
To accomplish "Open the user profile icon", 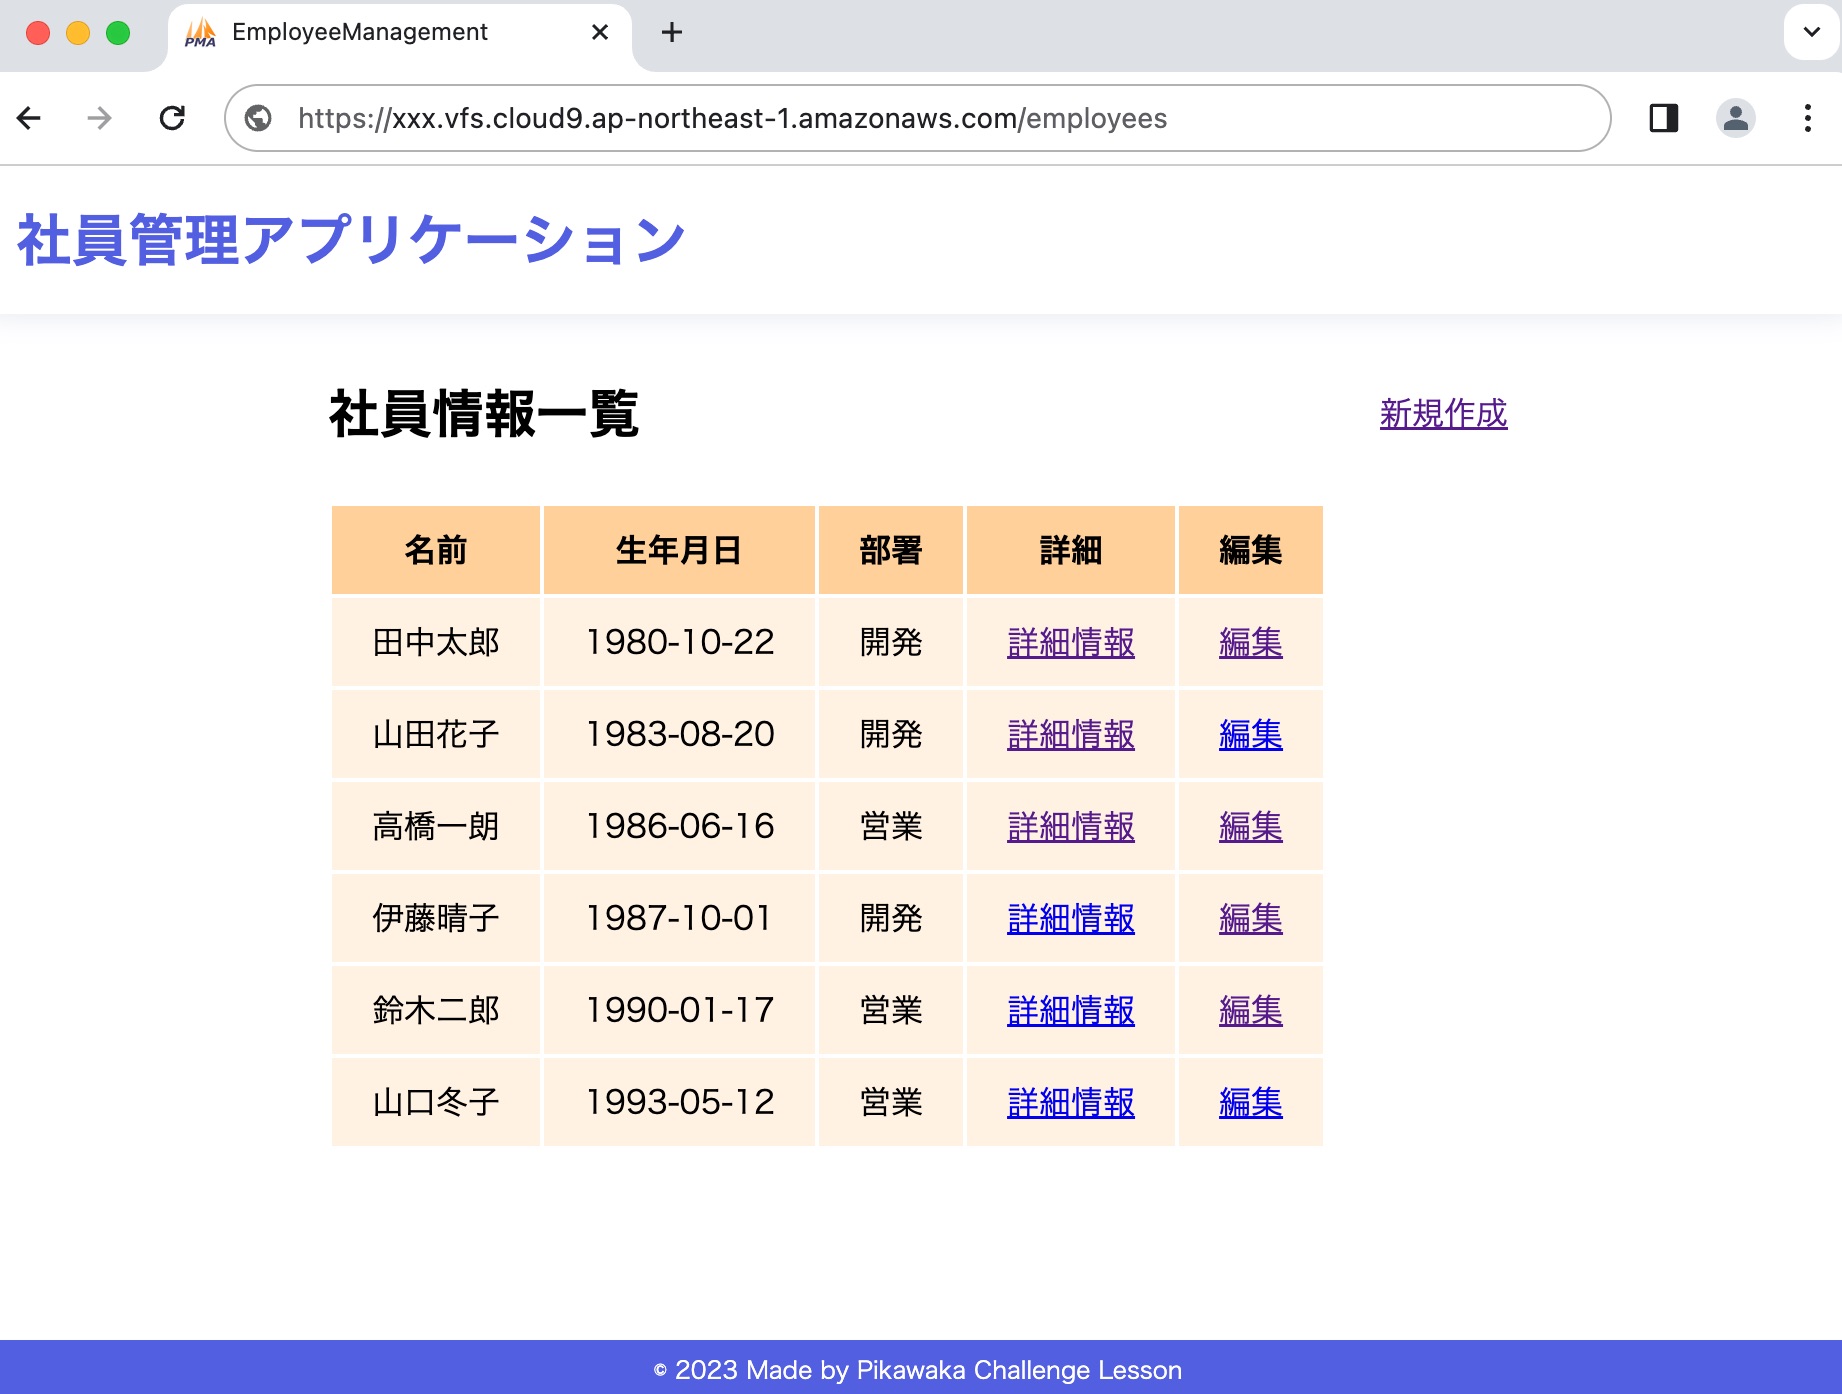I will pyautogui.click(x=1735, y=119).
